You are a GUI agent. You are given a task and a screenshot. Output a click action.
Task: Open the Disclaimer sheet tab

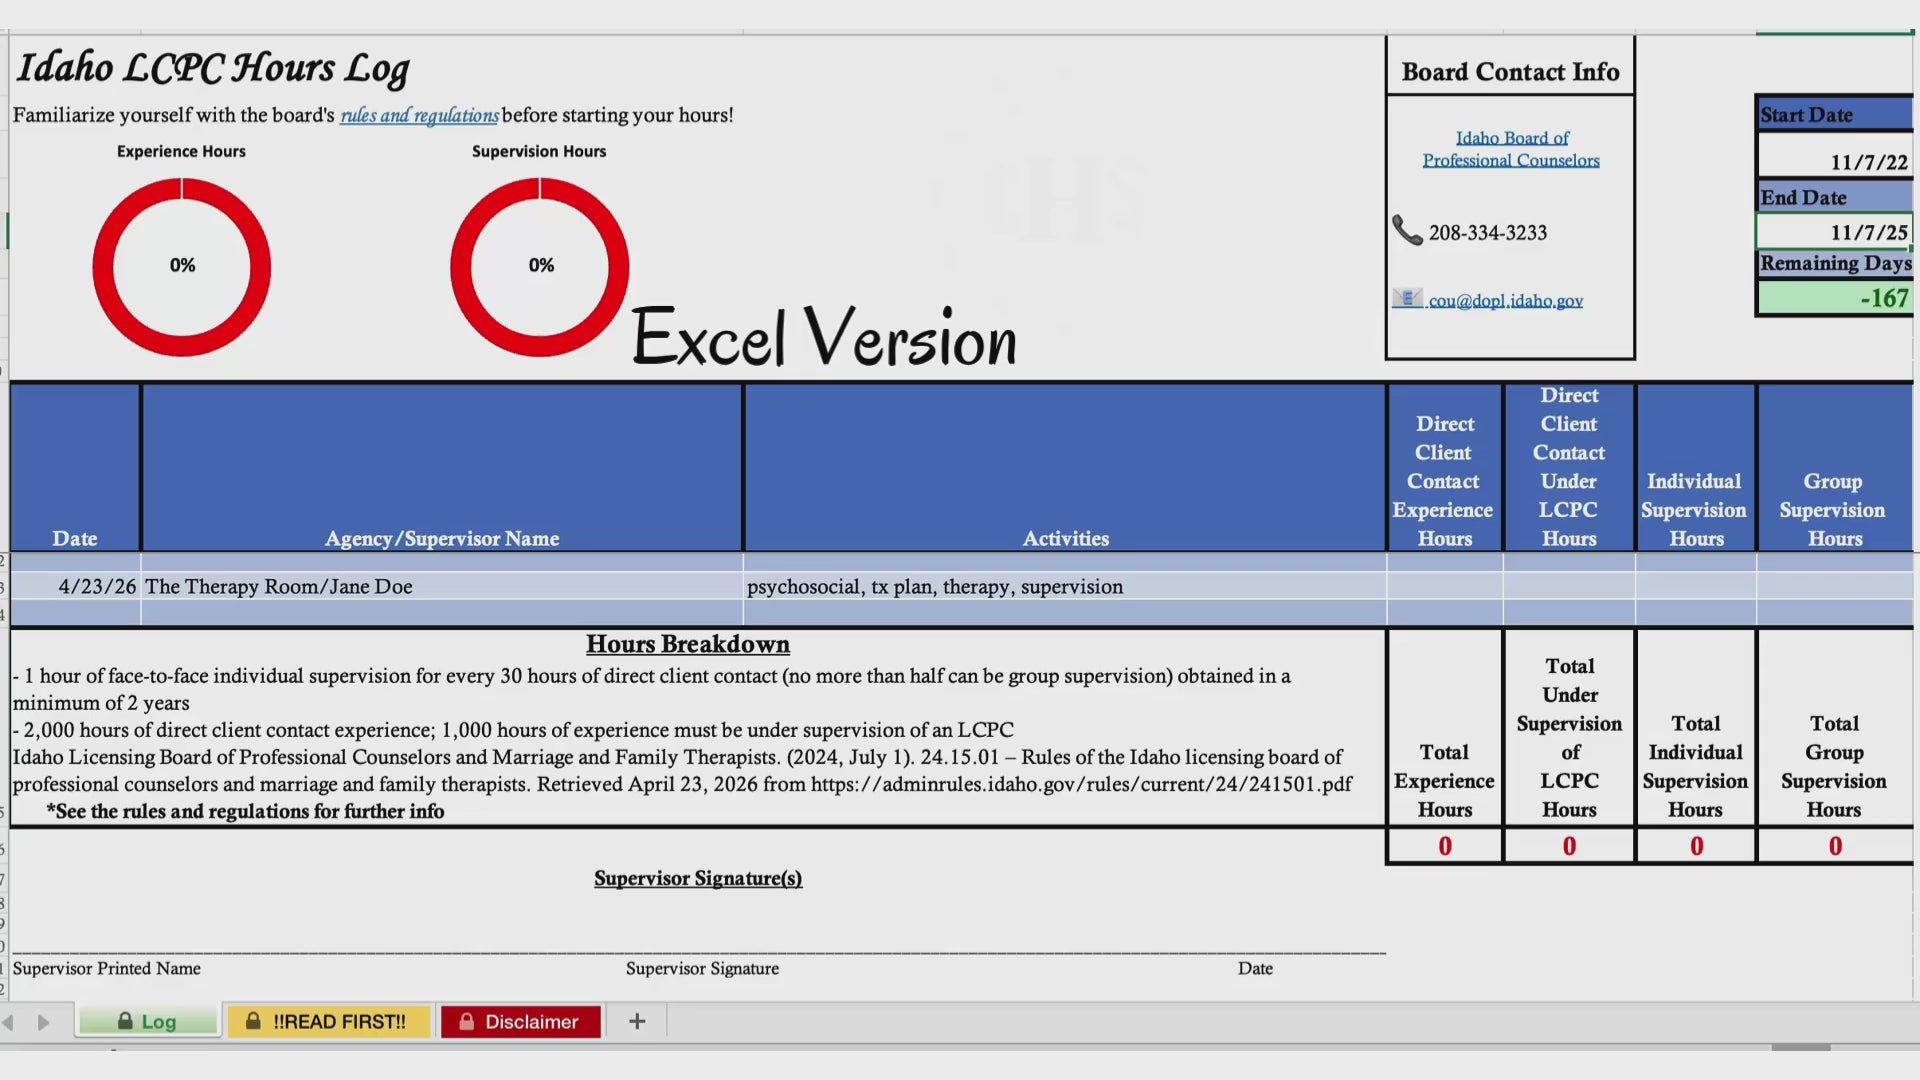520,1021
